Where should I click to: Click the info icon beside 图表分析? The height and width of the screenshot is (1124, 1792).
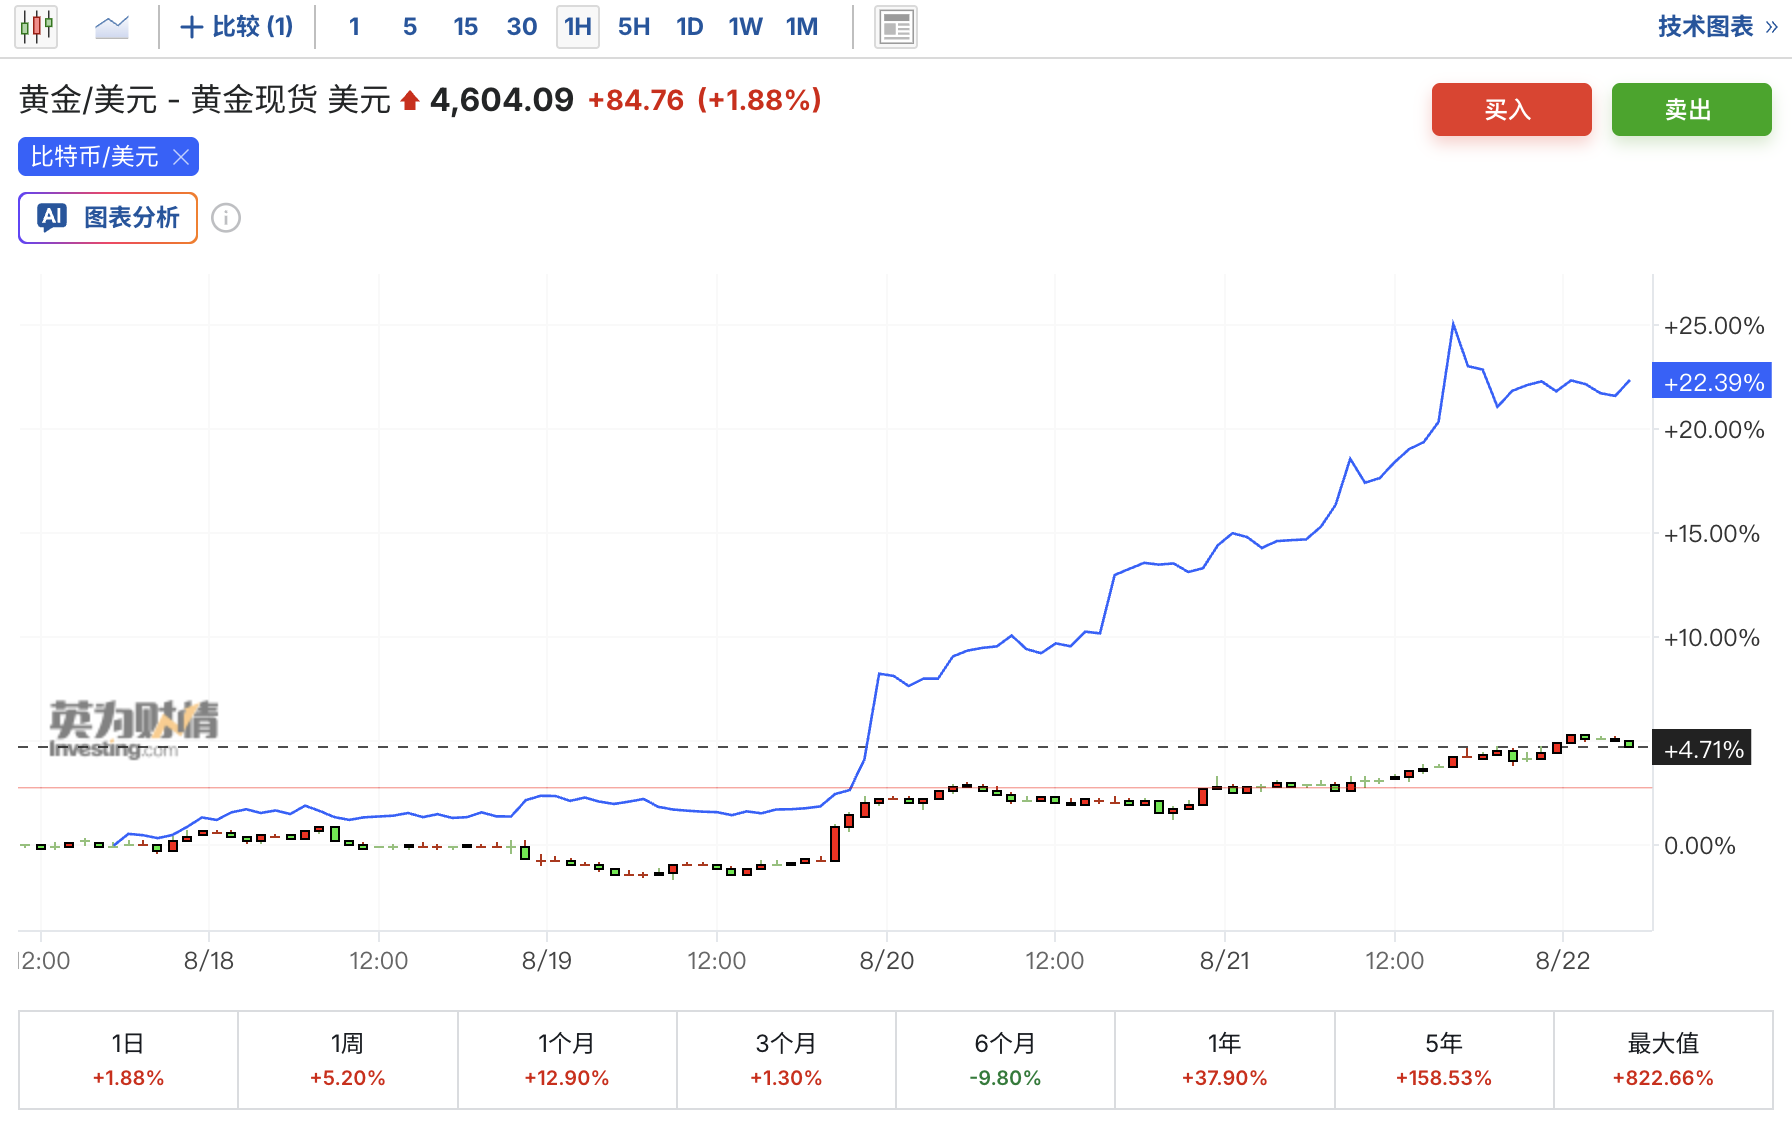[x=226, y=218]
